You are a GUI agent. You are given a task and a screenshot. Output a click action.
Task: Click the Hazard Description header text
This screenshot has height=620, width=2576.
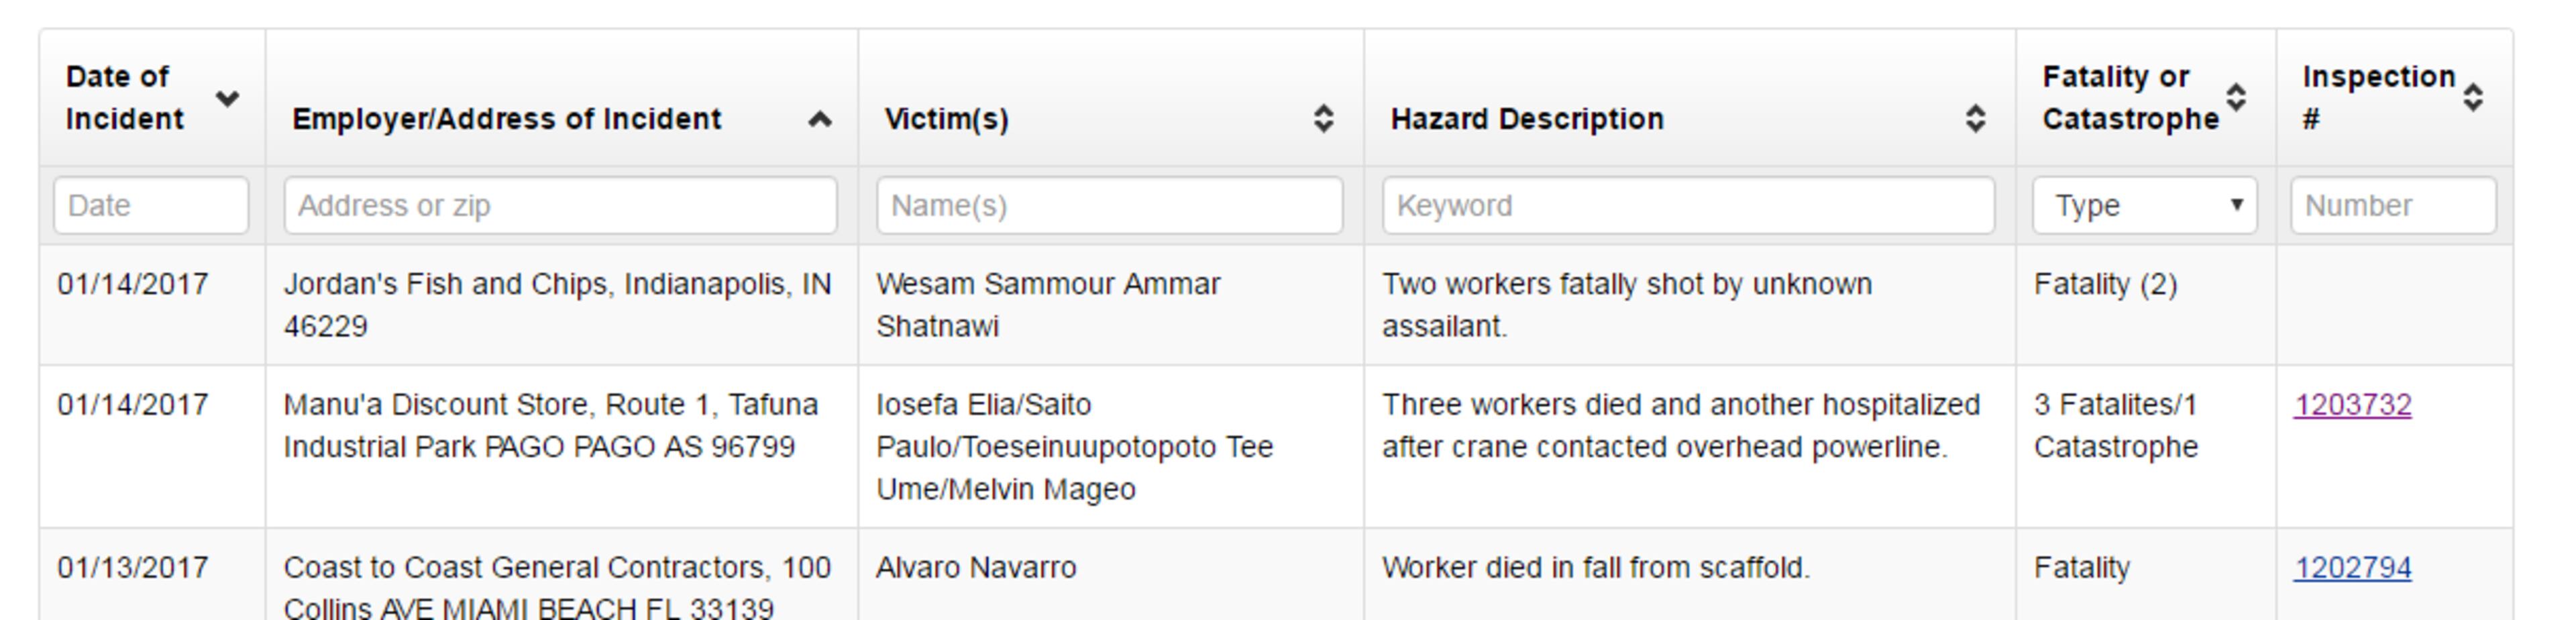tap(1527, 119)
